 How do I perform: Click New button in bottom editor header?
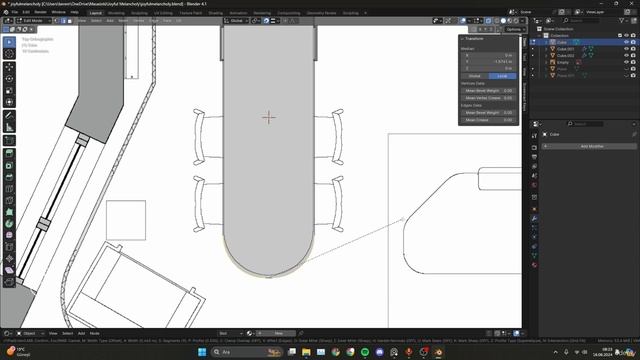click(276, 333)
